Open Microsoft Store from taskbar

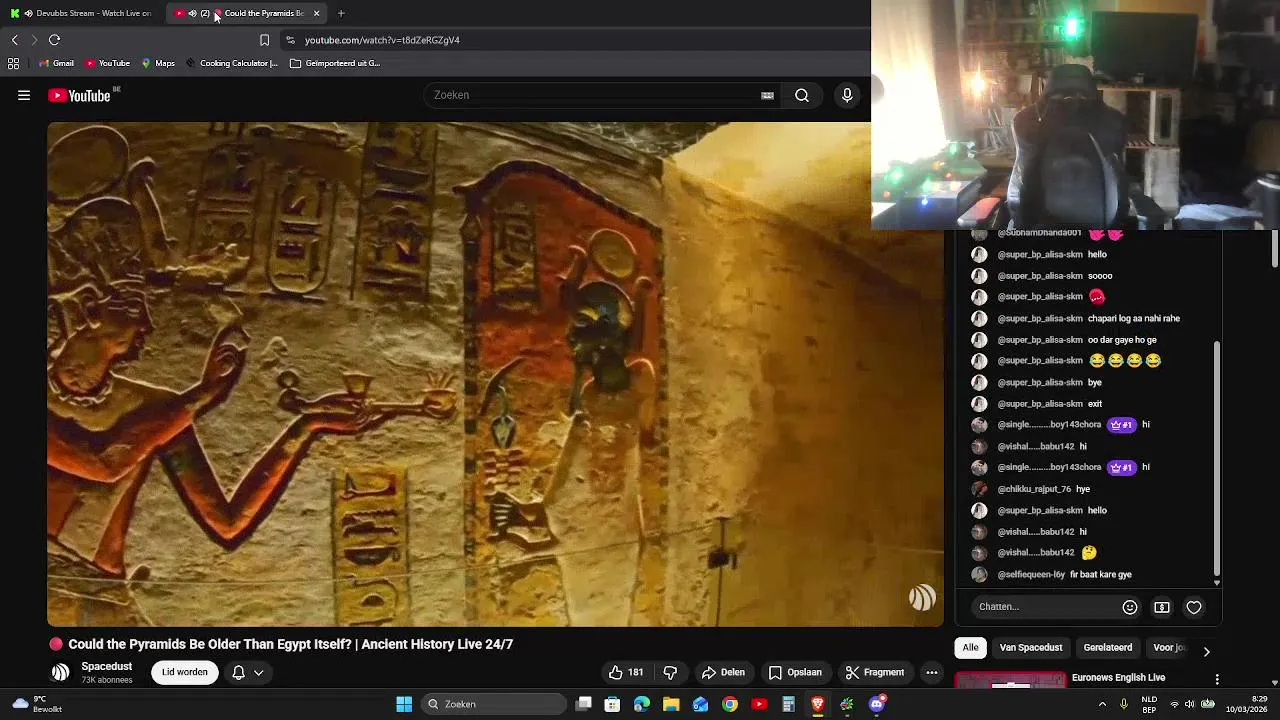point(612,704)
